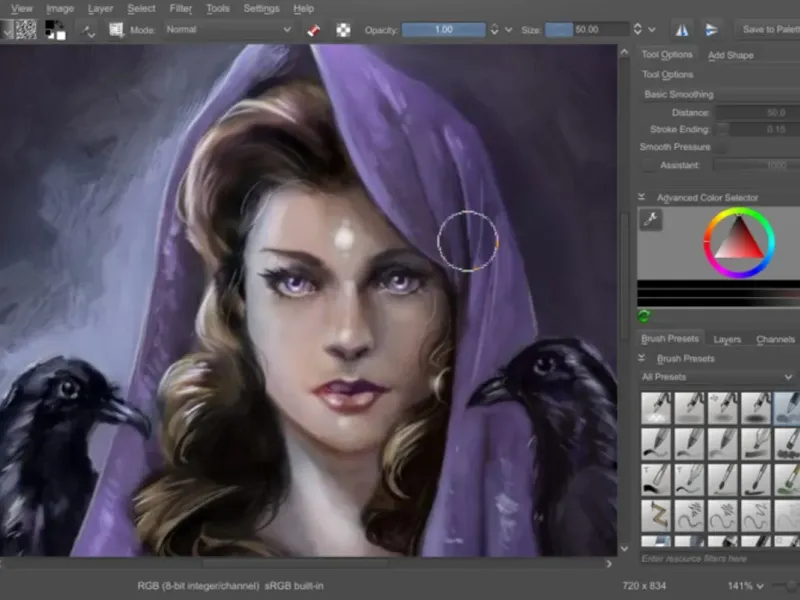Open the blending Mode dropdown
The width and height of the screenshot is (800, 600).
pos(227,30)
